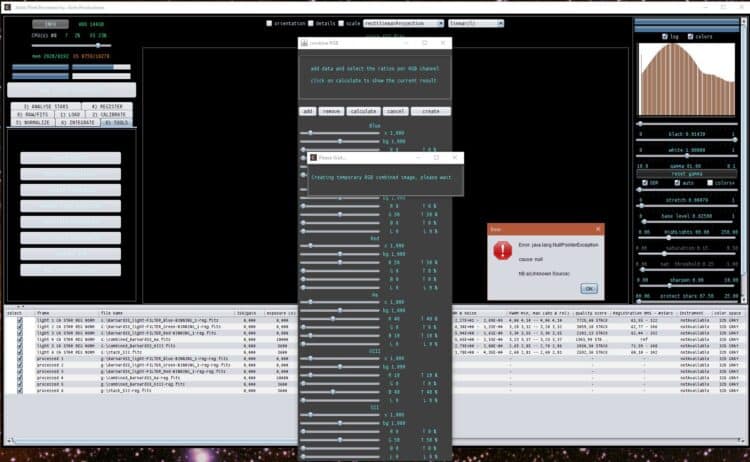750x462 pixels.
Task: Click the file table horizontal scrollbar
Action: click(376, 440)
